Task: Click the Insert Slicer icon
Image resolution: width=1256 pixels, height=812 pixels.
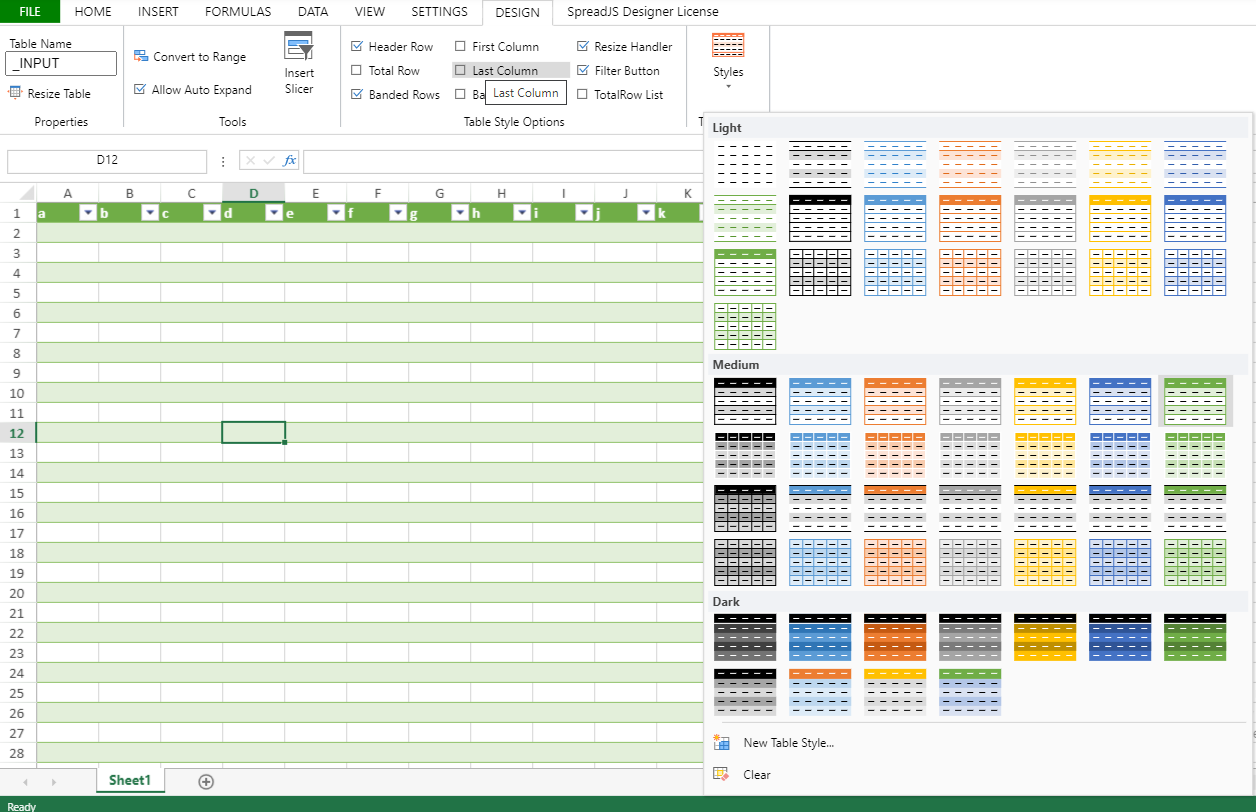Action: coord(298,47)
